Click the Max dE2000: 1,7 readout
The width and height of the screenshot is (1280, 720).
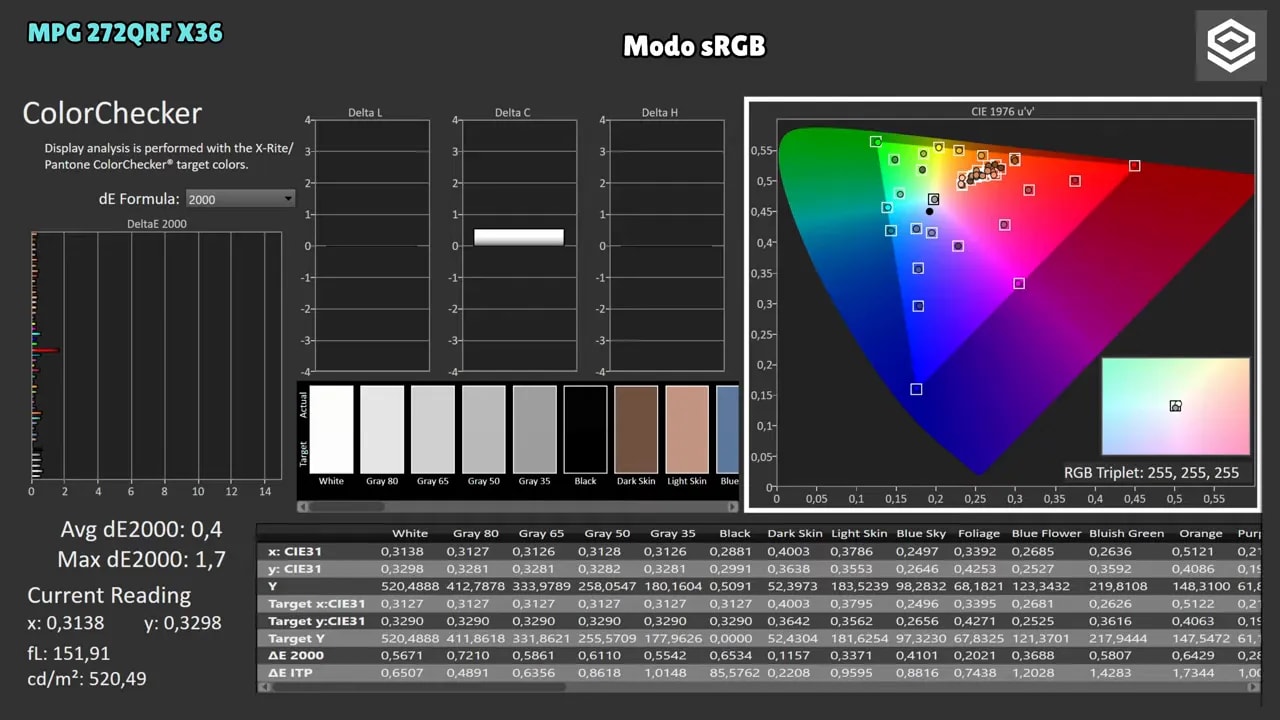point(142,559)
